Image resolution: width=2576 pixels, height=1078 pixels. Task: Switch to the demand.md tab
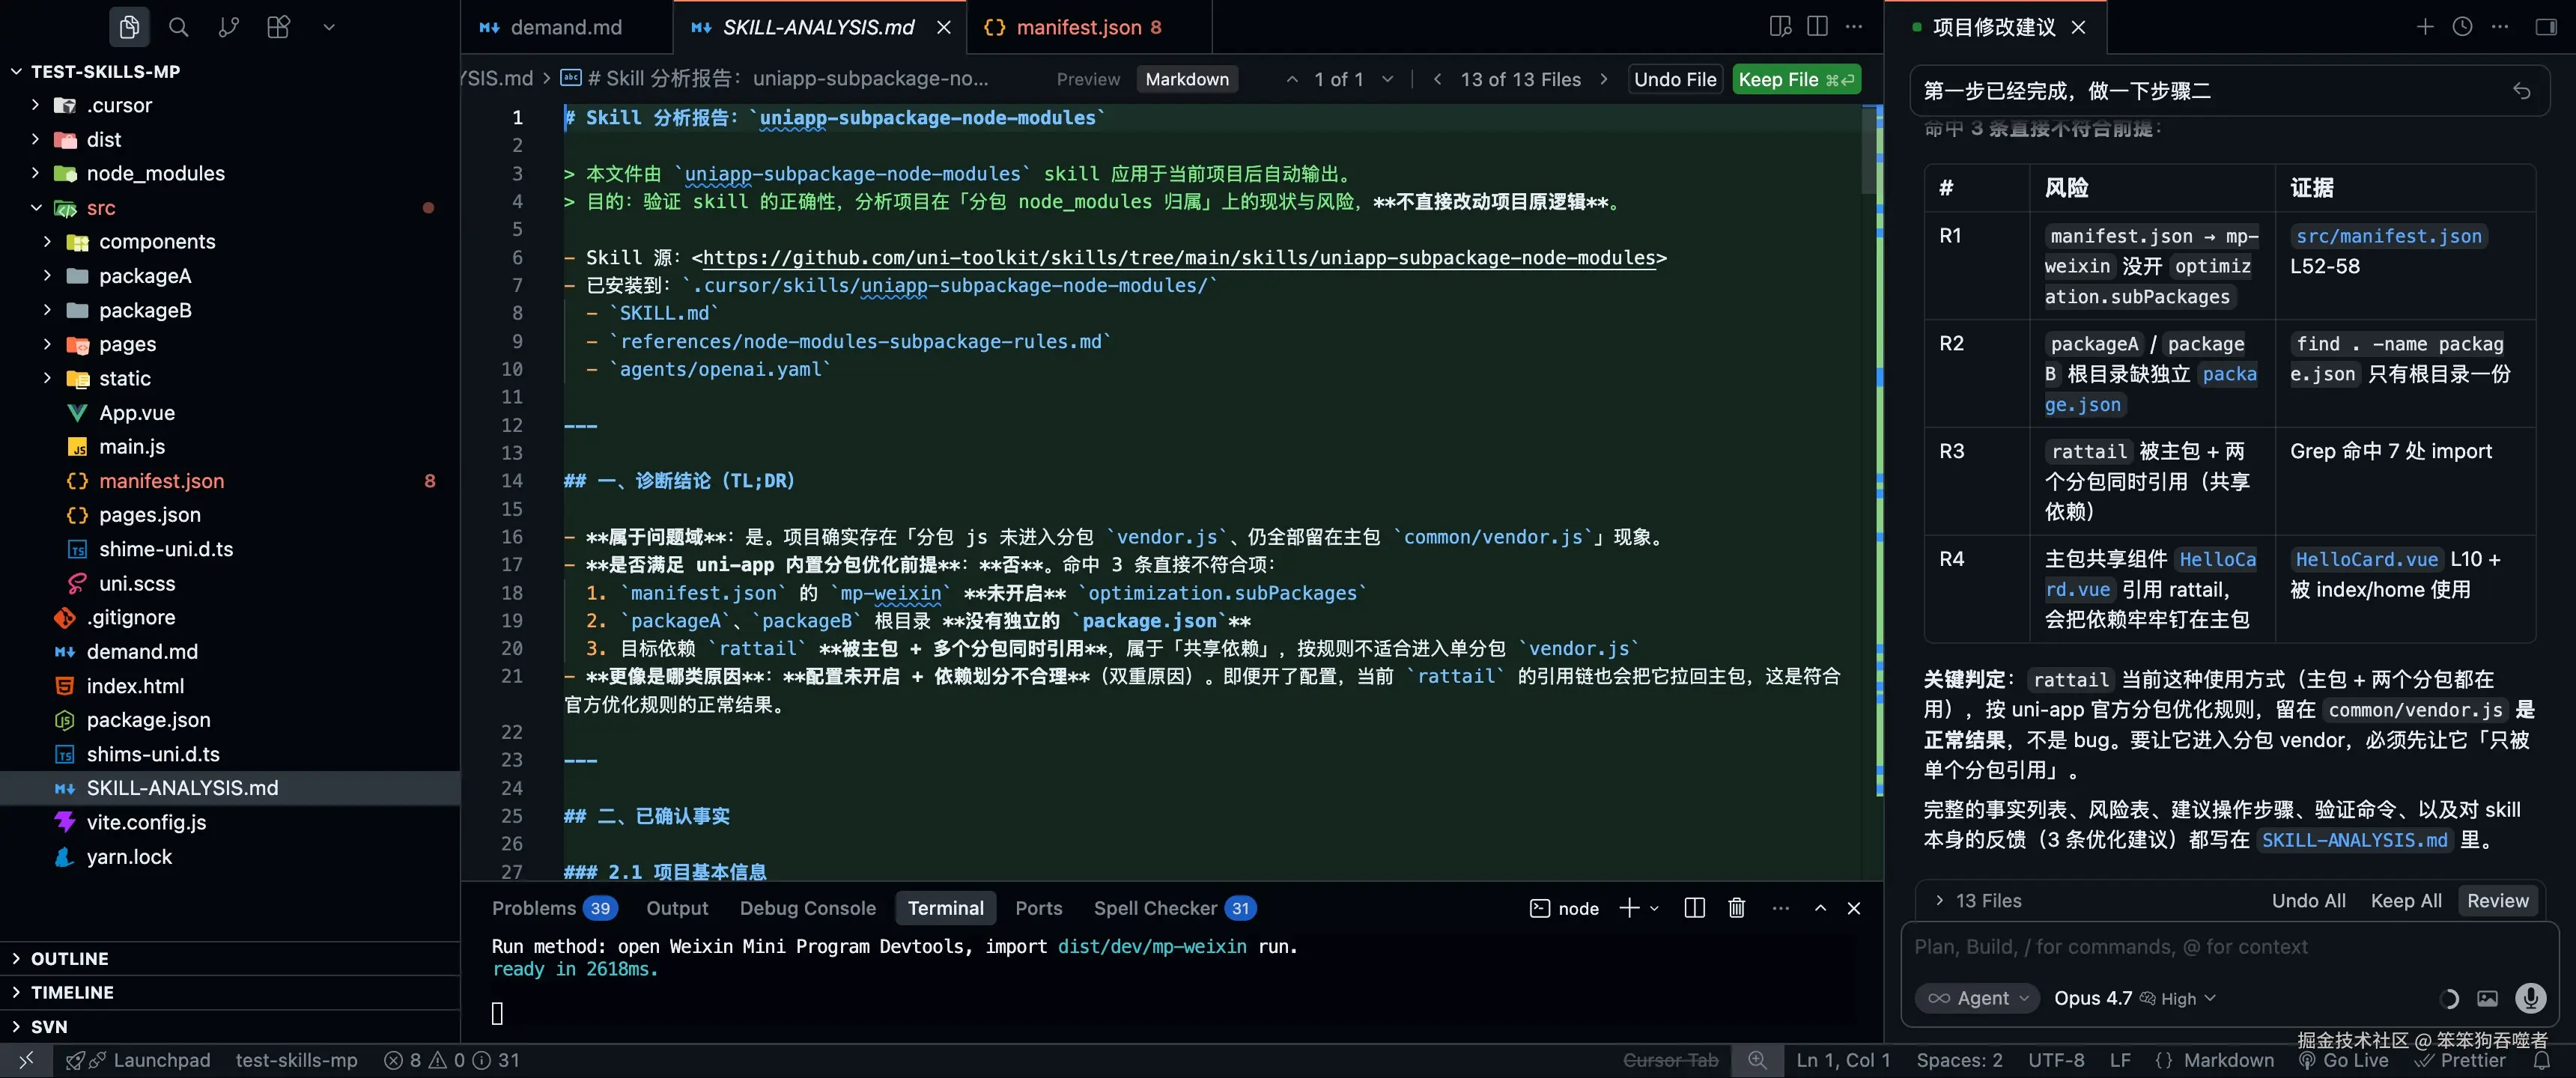[x=565, y=27]
